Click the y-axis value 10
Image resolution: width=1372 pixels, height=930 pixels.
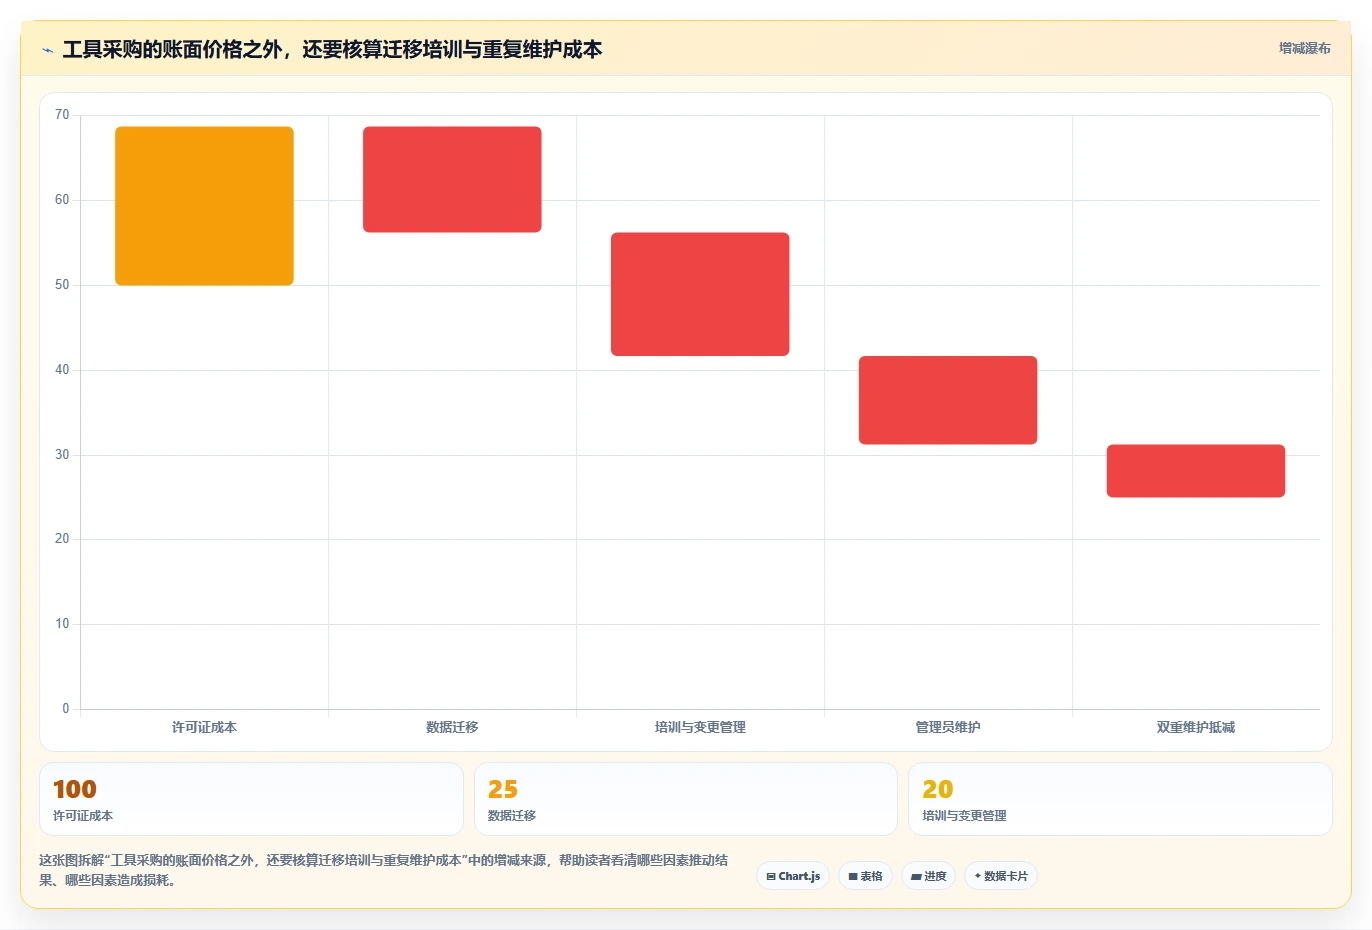[62, 624]
